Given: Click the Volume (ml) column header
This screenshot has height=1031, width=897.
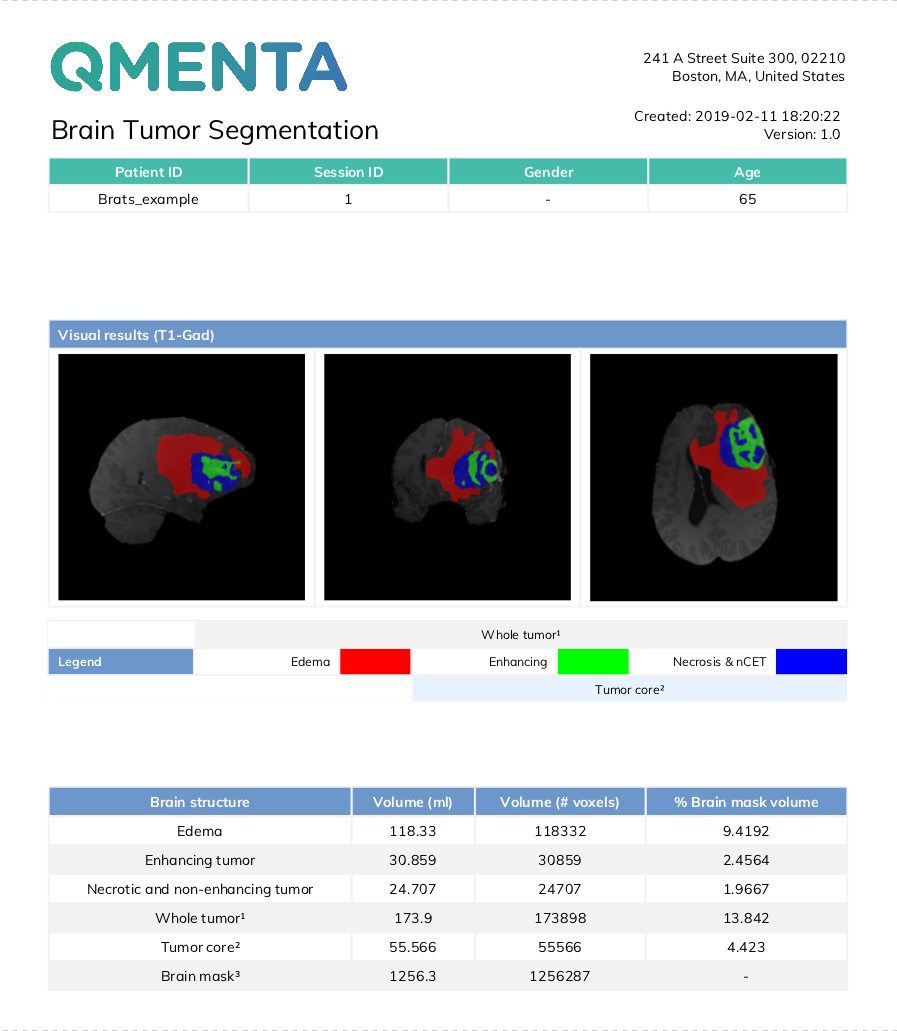Looking at the screenshot, I should (412, 802).
